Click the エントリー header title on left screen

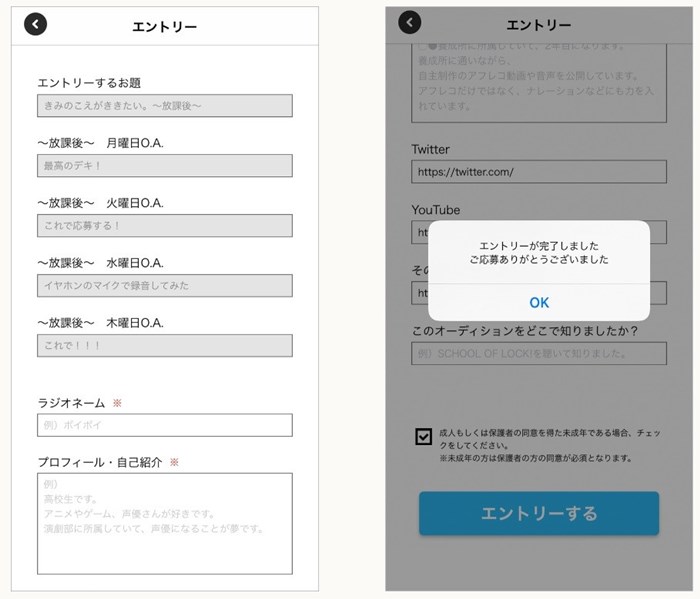[165, 27]
